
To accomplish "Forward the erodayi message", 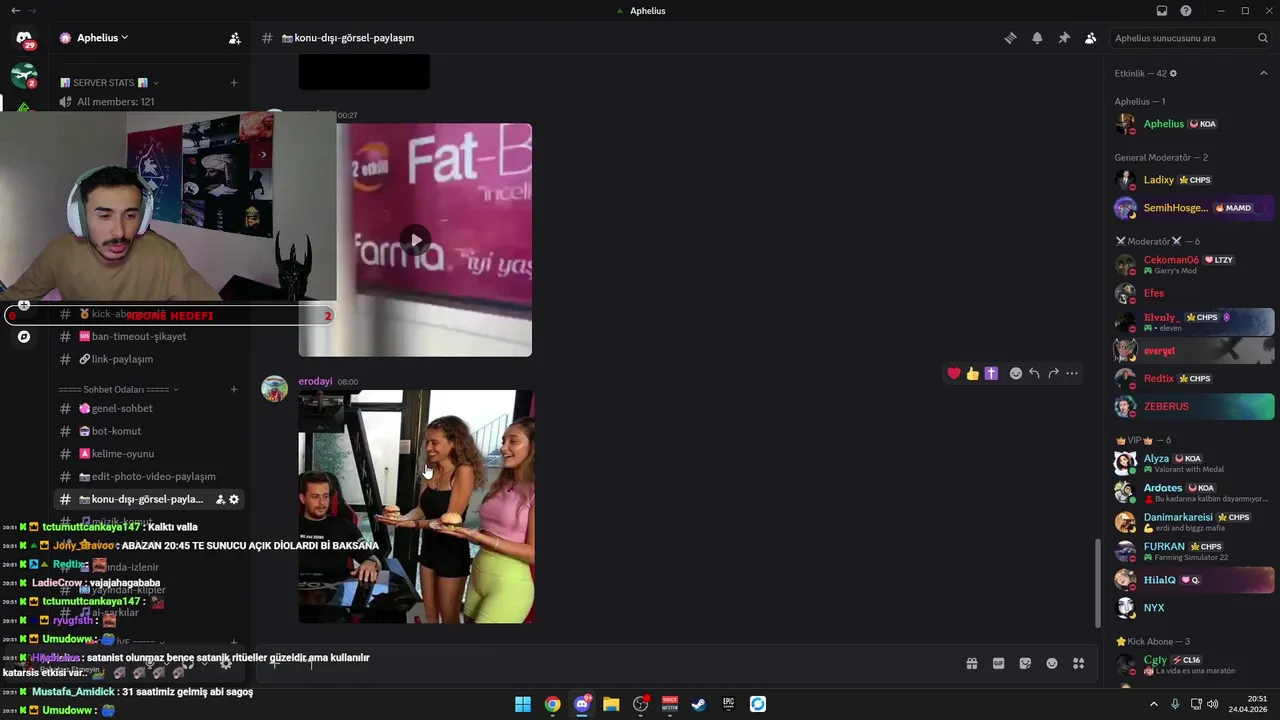I will point(1053,373).
